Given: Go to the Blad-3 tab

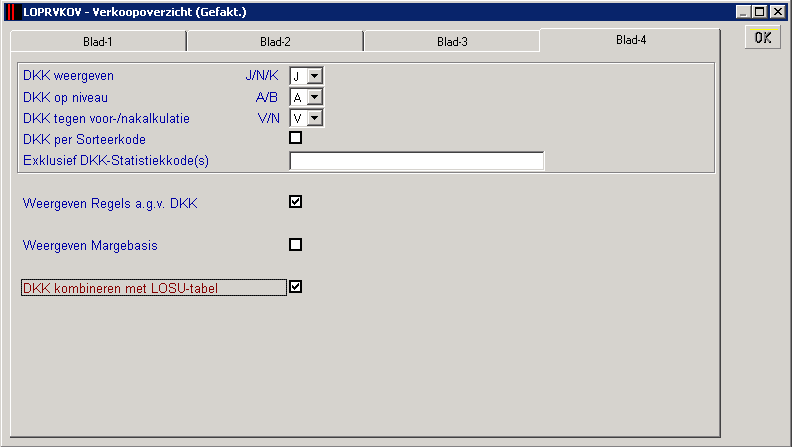Looking at the screenshot, I should (452, 41).
